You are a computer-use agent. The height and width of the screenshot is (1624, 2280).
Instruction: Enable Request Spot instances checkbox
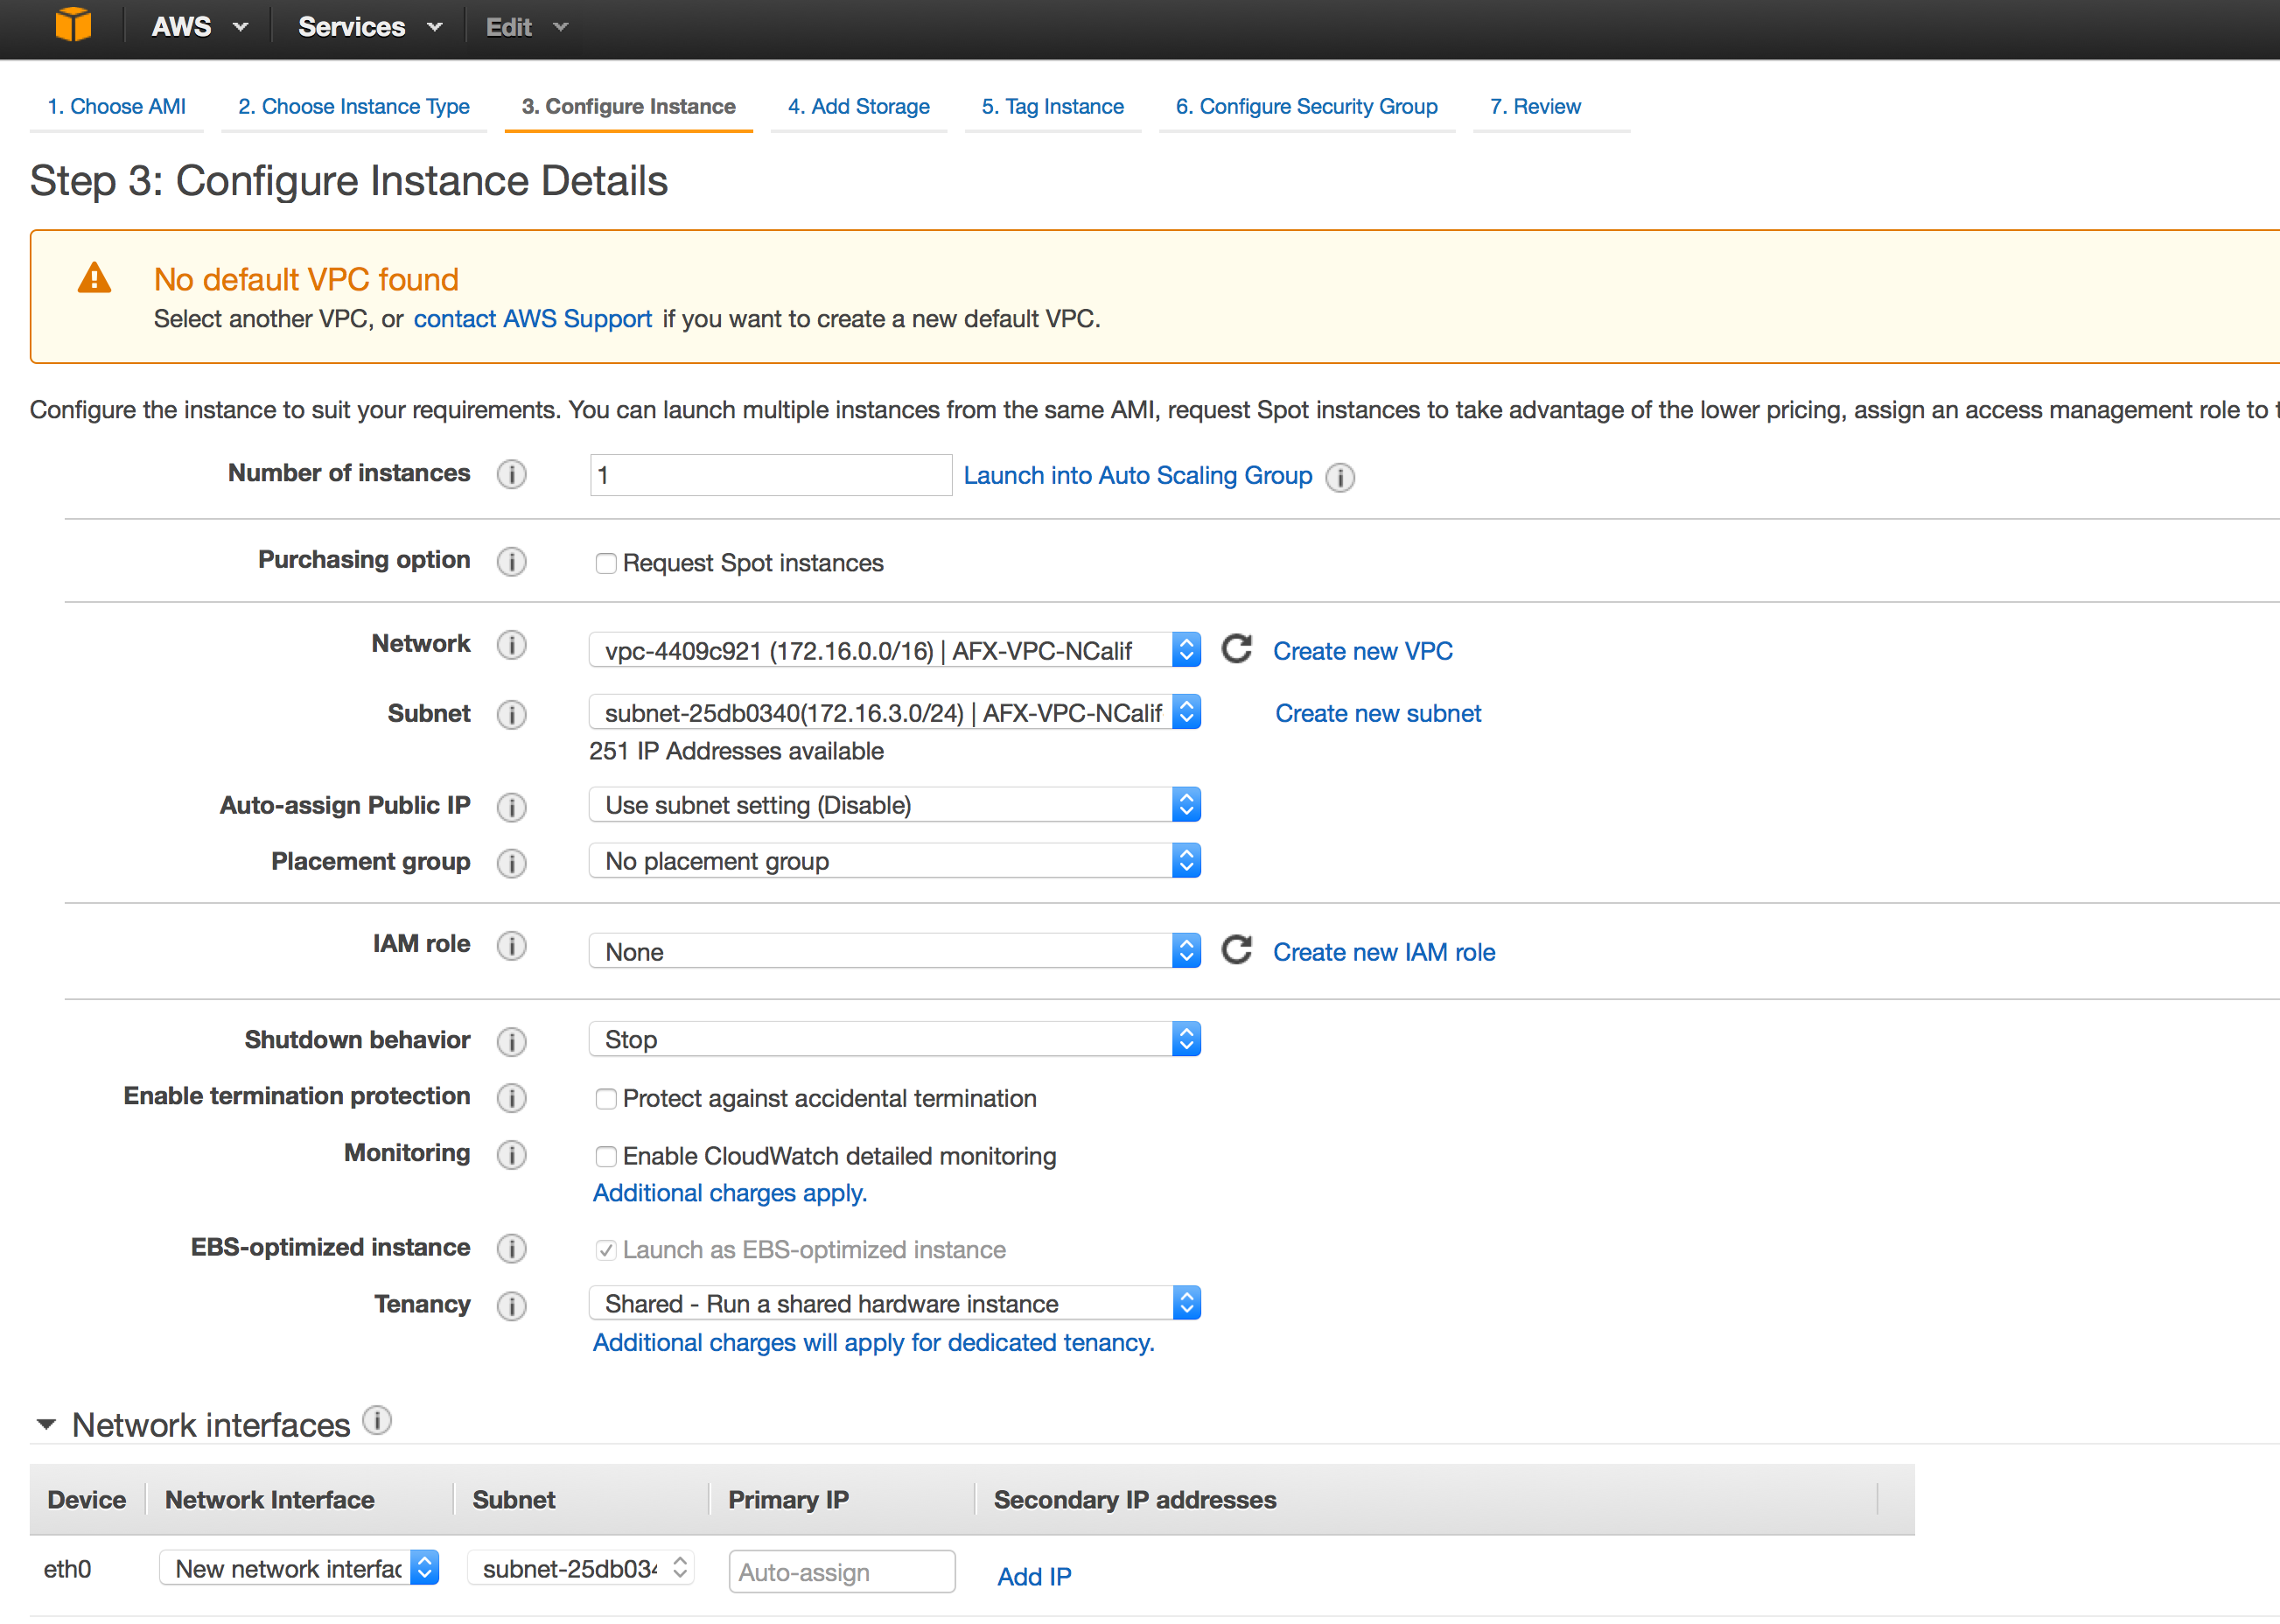point(605,564)
